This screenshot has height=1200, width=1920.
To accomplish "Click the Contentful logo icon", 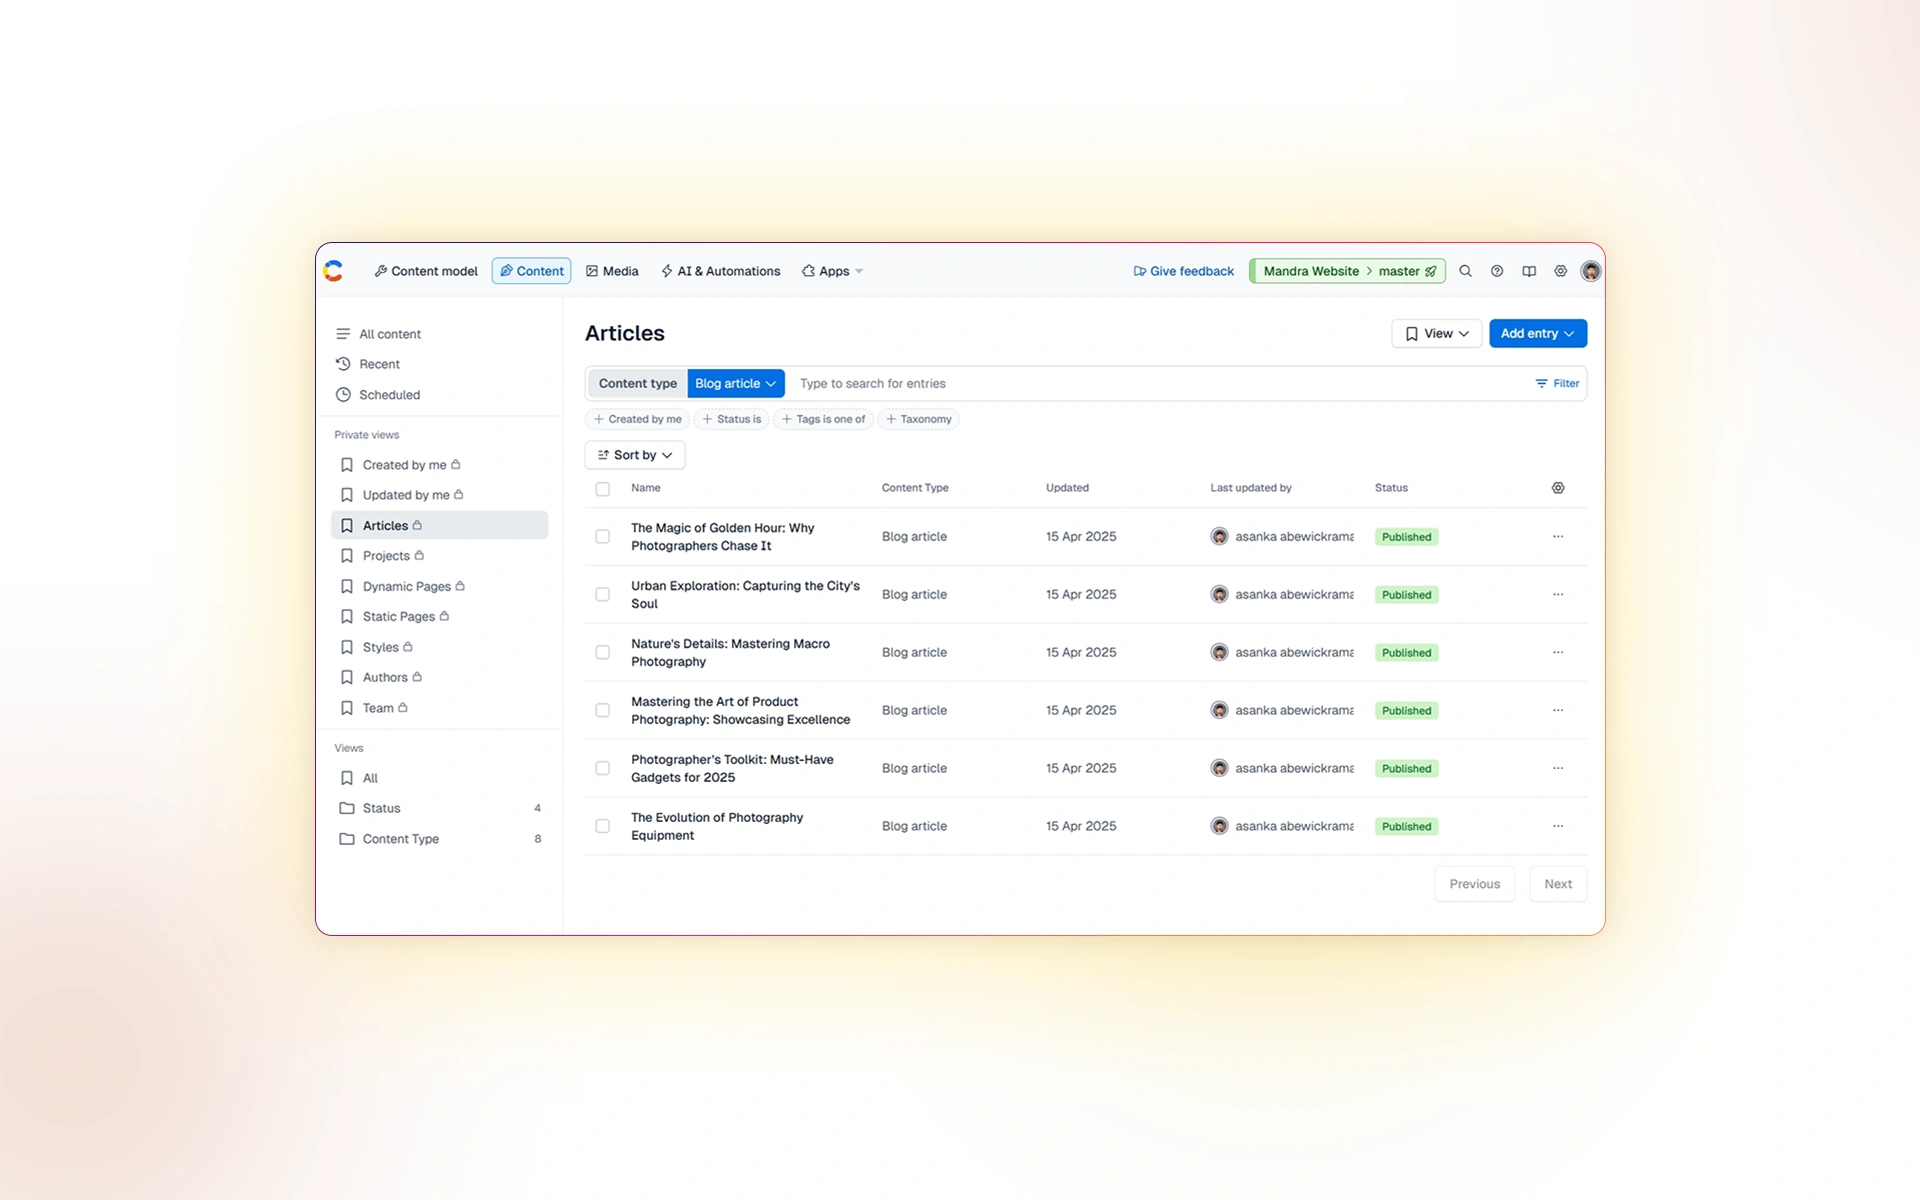I will point(334,271).
